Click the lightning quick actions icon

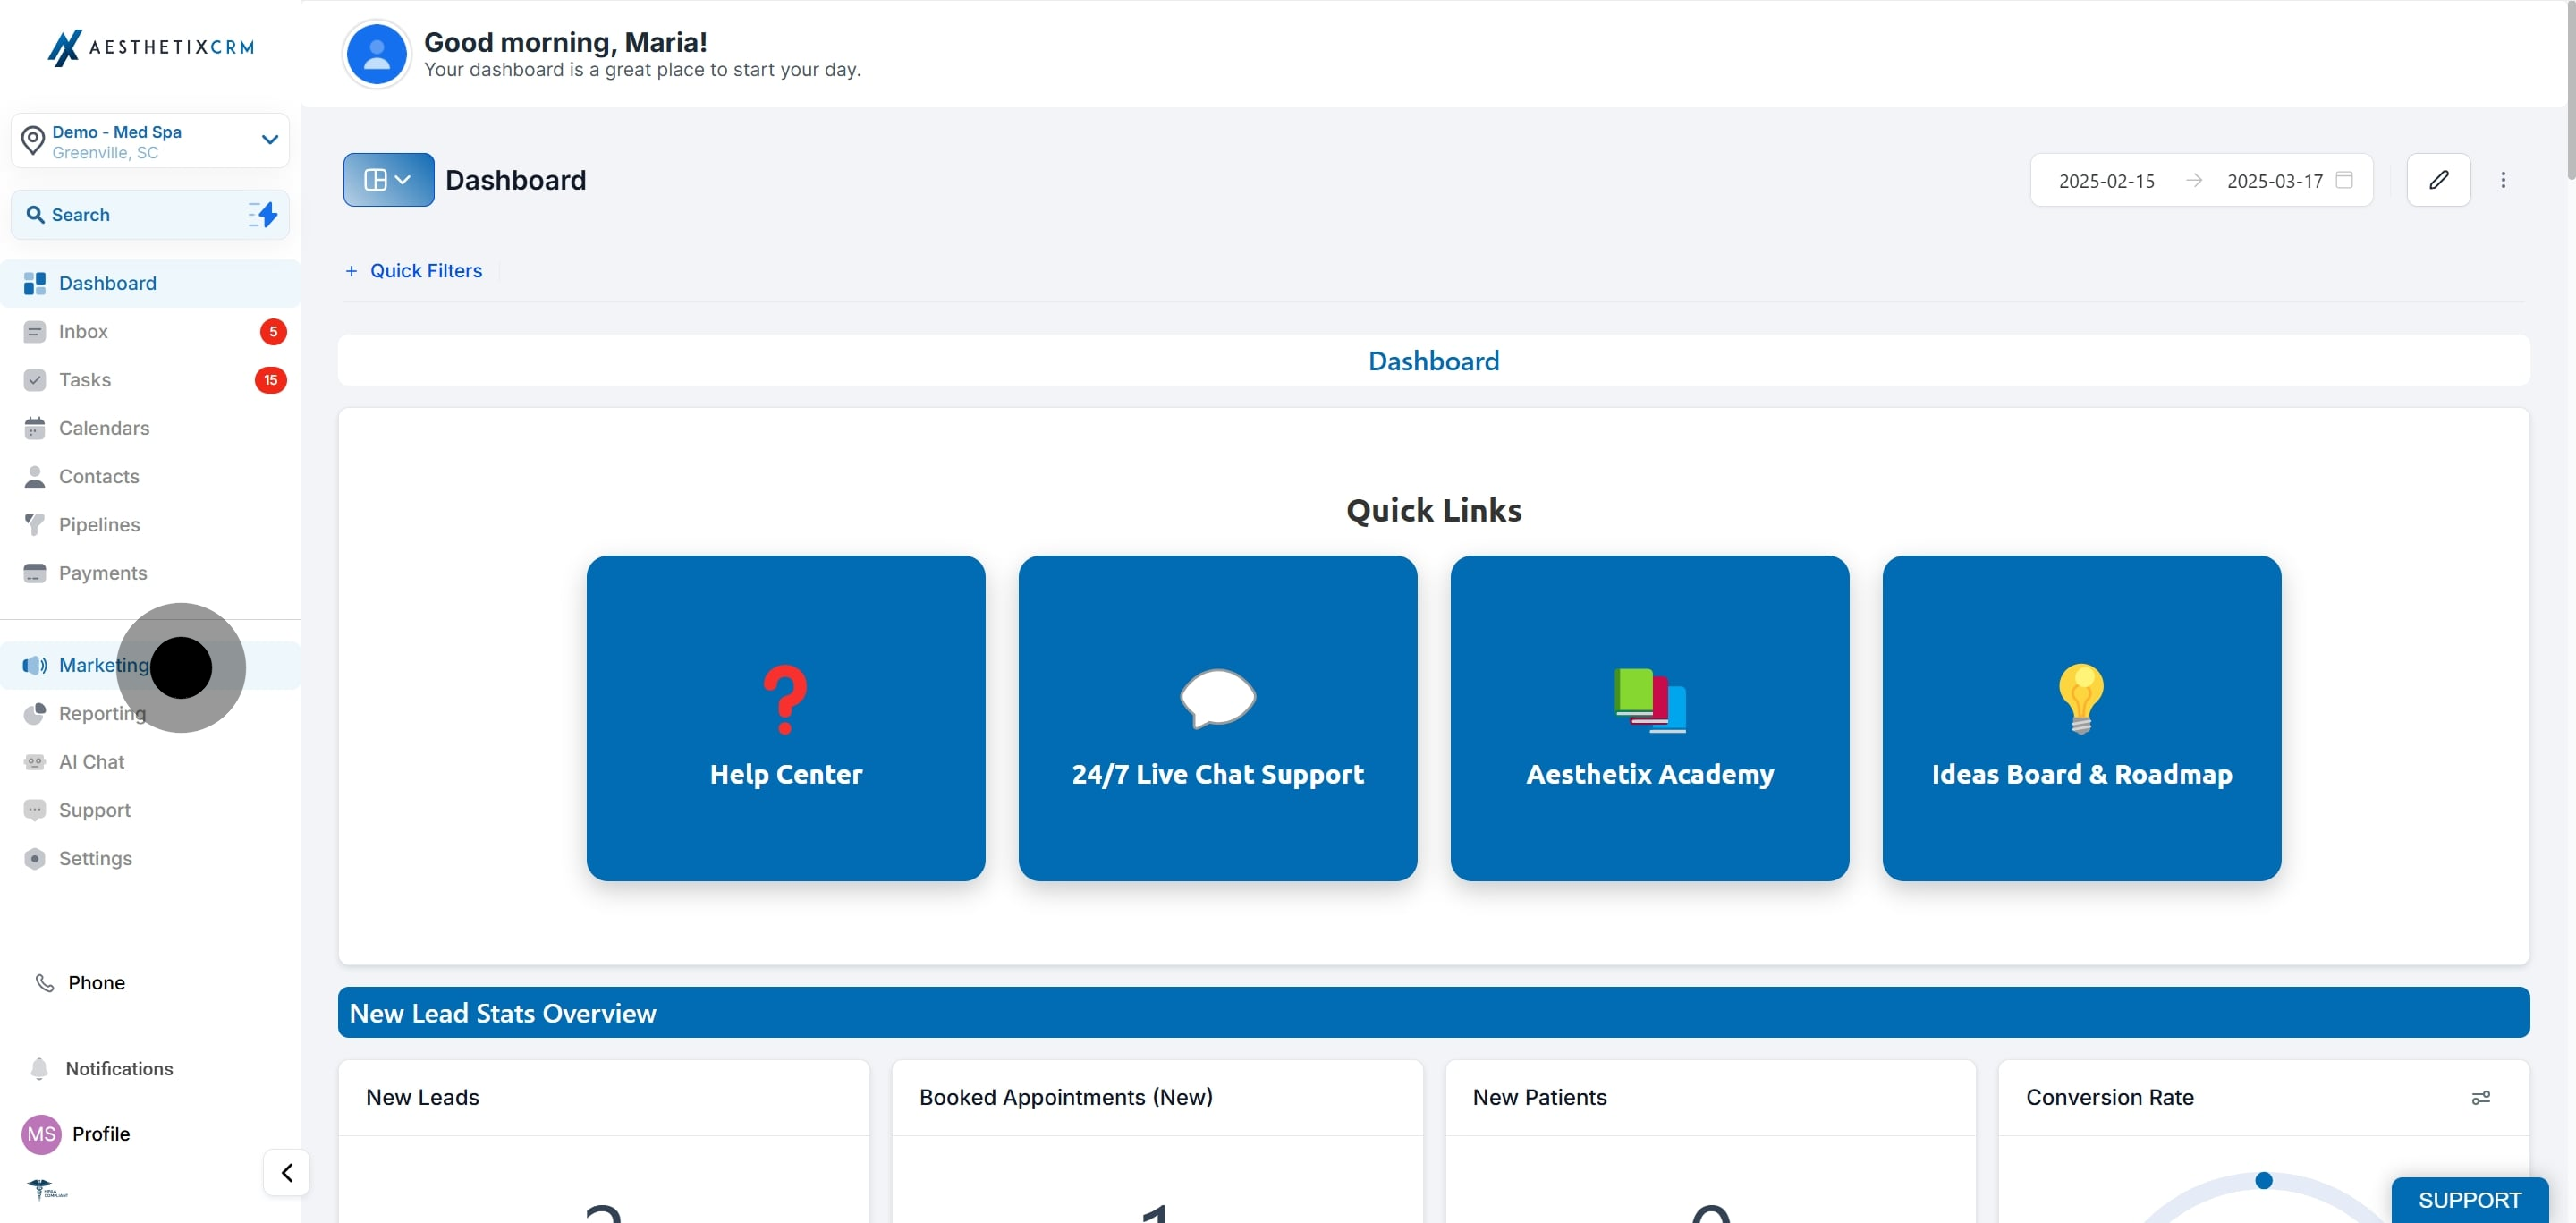pos(264,214)
